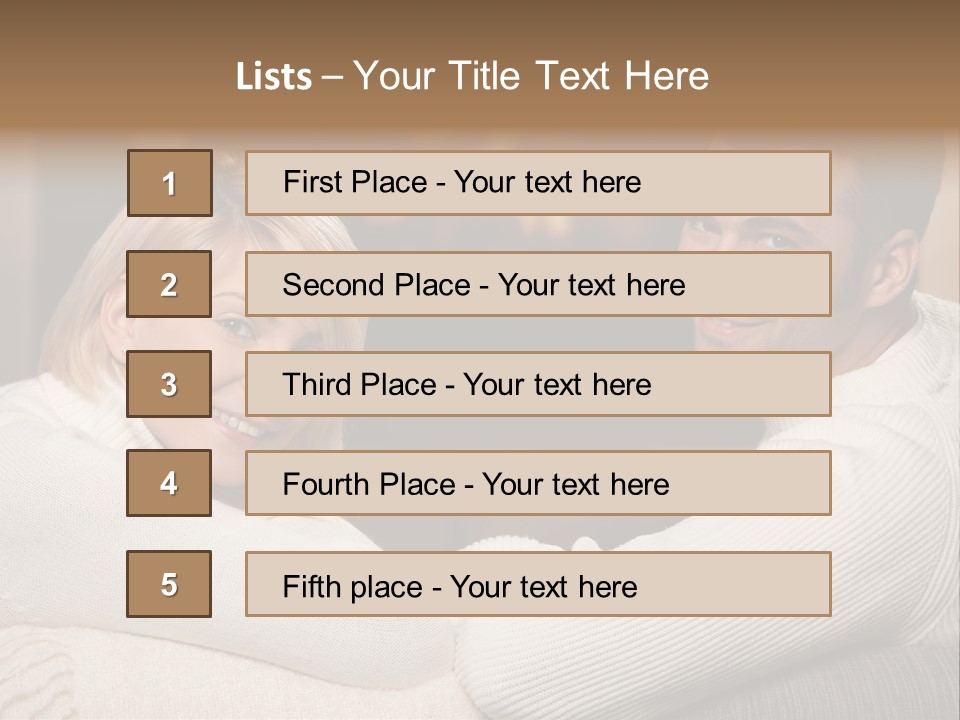Click the Third Place text bar
The height and width of the screenshot is (720, 960).
(538, 384)
